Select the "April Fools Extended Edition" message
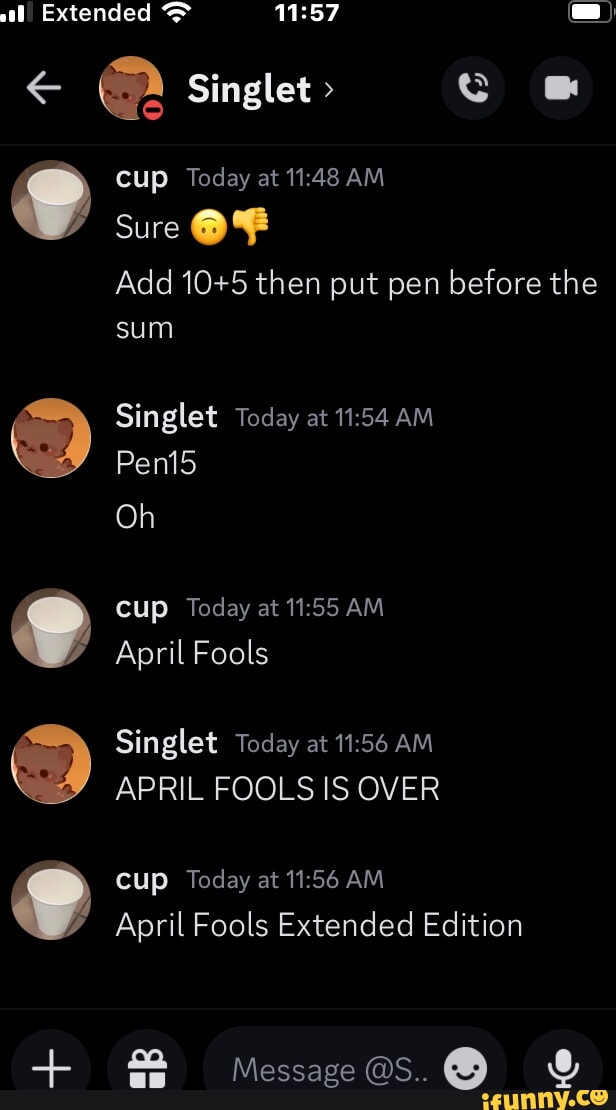Viewport: 616px width, 1110px height. 319,925
